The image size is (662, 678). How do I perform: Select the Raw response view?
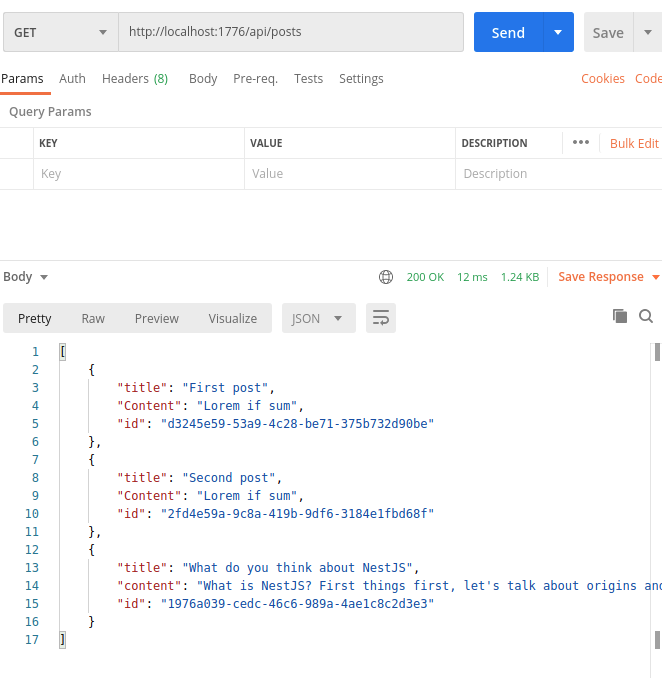93,318
